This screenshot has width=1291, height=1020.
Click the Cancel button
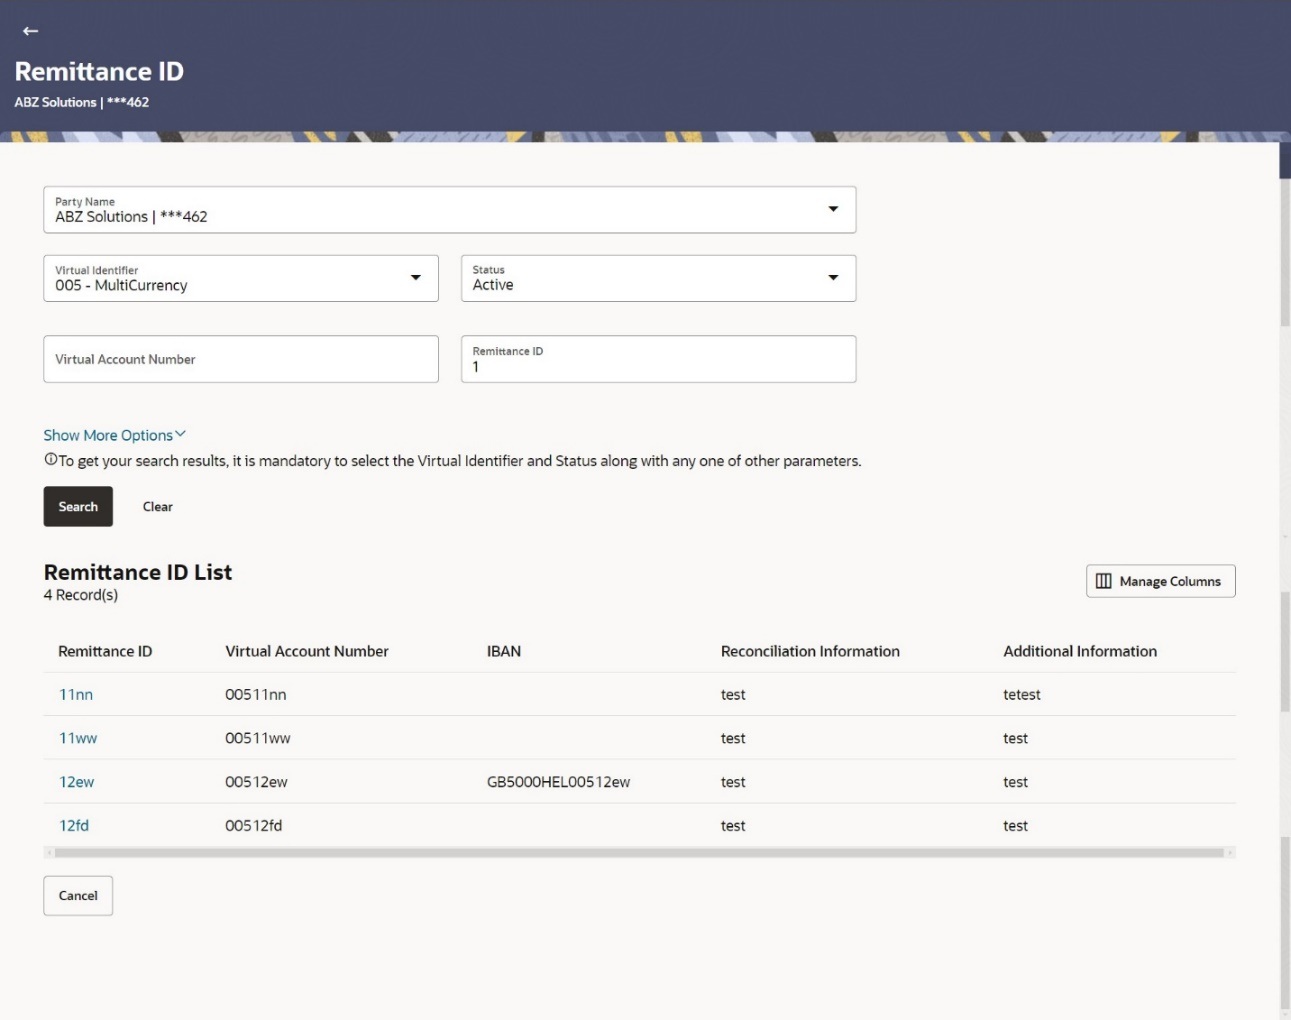[x=78, y=895]
